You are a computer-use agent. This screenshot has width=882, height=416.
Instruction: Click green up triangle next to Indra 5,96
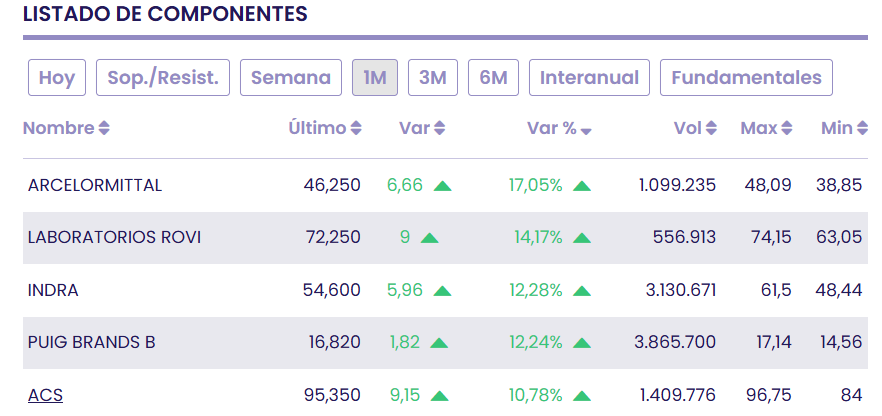tap(442, 291)
